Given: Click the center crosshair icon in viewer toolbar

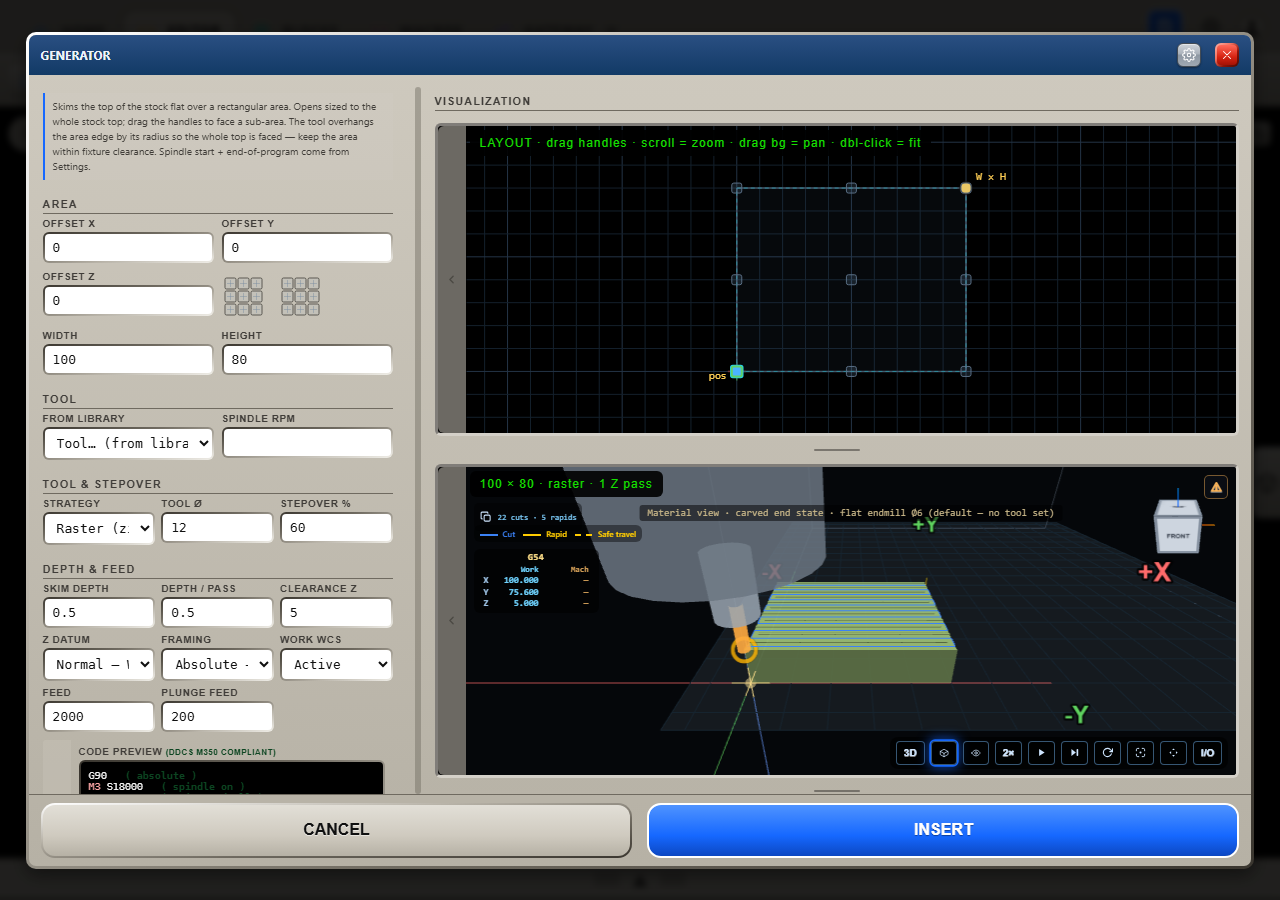Looking at the screenshot, I should click(x=1173, y=753).
